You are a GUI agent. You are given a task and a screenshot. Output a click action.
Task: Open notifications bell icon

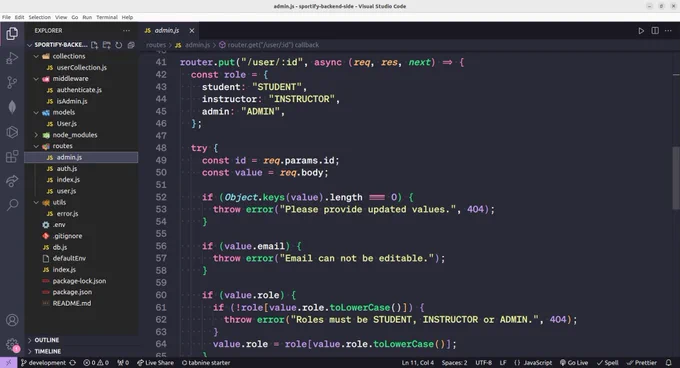click(669, 363)
